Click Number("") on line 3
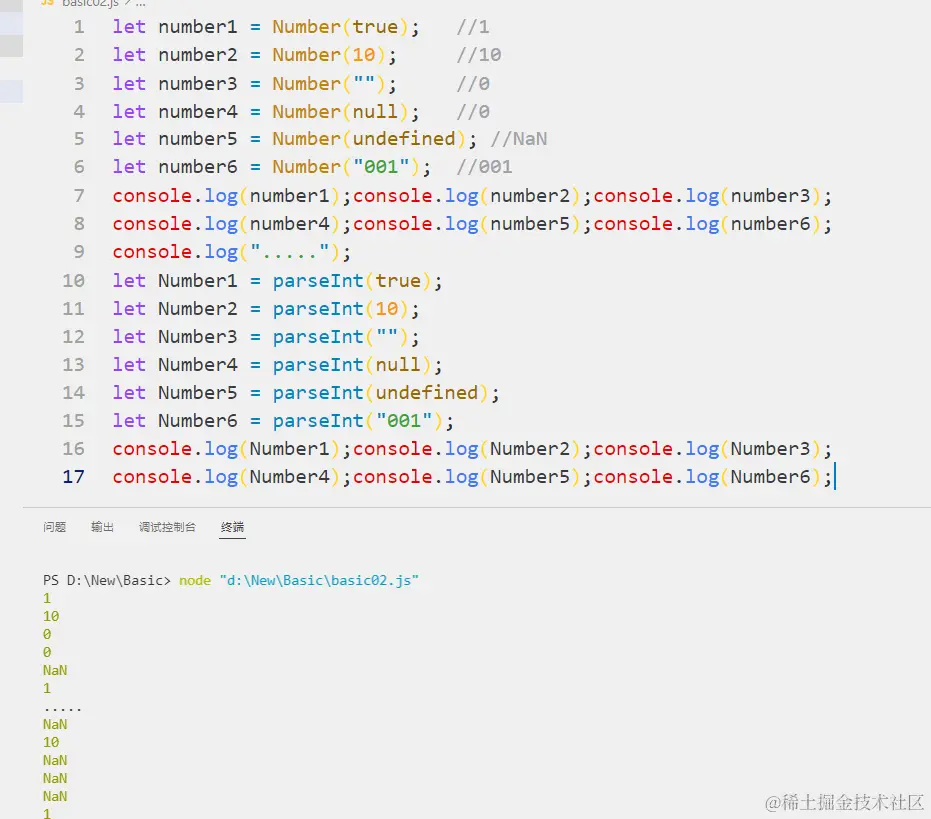The image size is (931, 819). pyautogui.click(x=329, y=84)
